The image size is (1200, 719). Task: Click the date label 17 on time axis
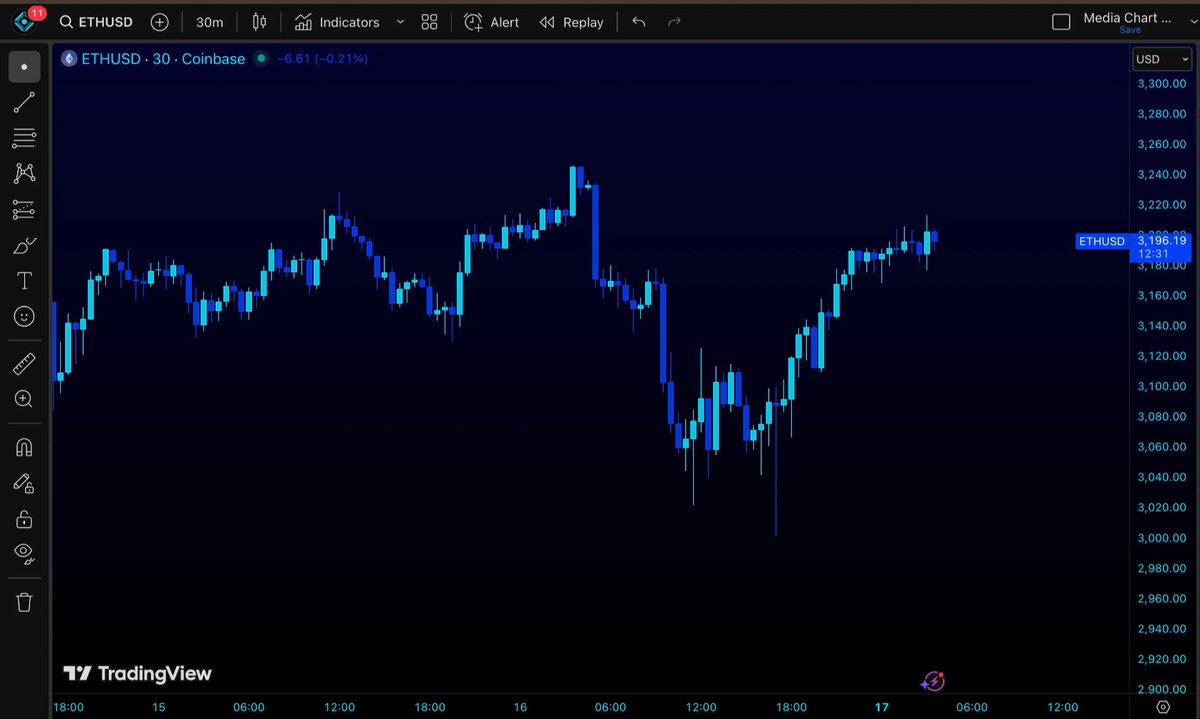(881, 707)
